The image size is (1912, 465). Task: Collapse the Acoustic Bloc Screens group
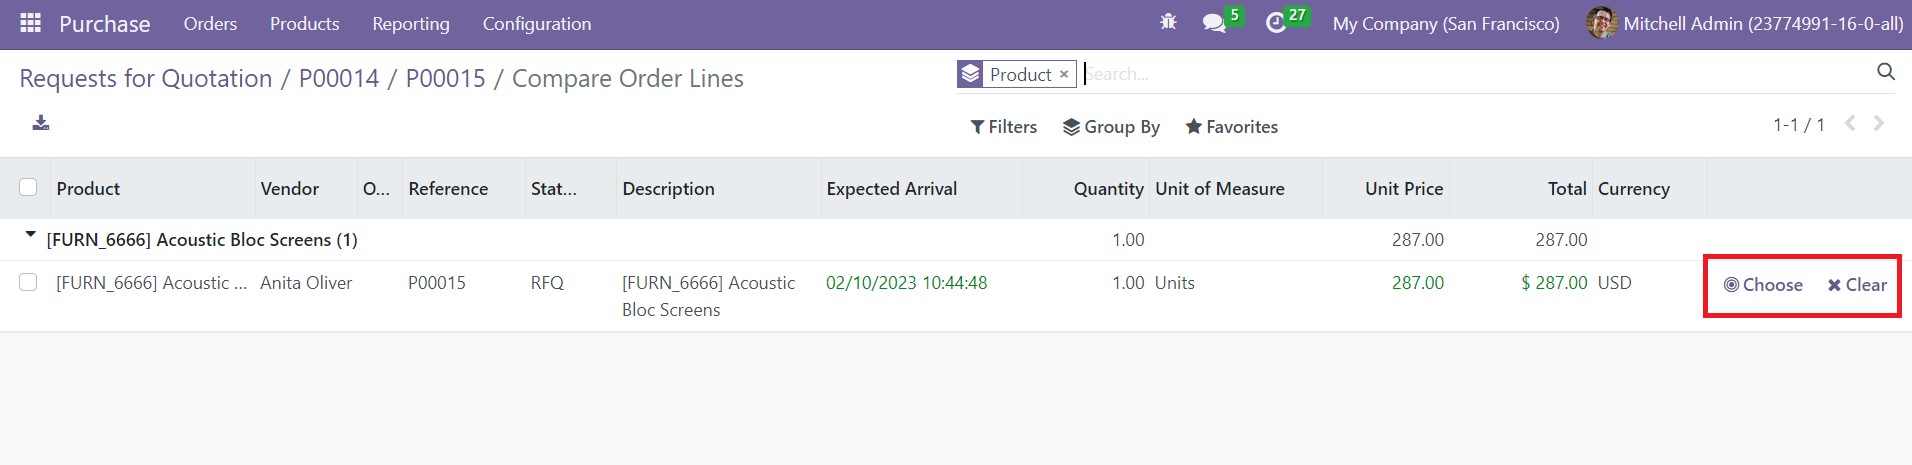tap(31, 237)
